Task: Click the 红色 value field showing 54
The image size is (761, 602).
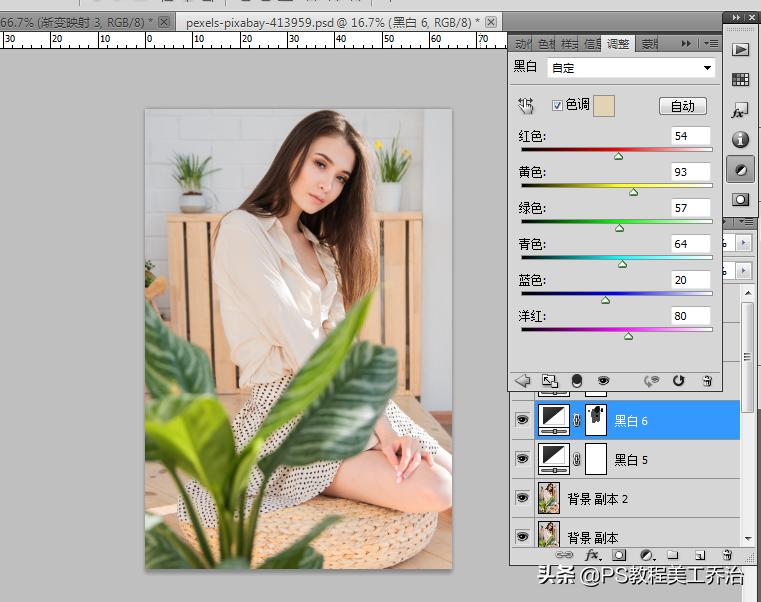Action: (691, 136)
